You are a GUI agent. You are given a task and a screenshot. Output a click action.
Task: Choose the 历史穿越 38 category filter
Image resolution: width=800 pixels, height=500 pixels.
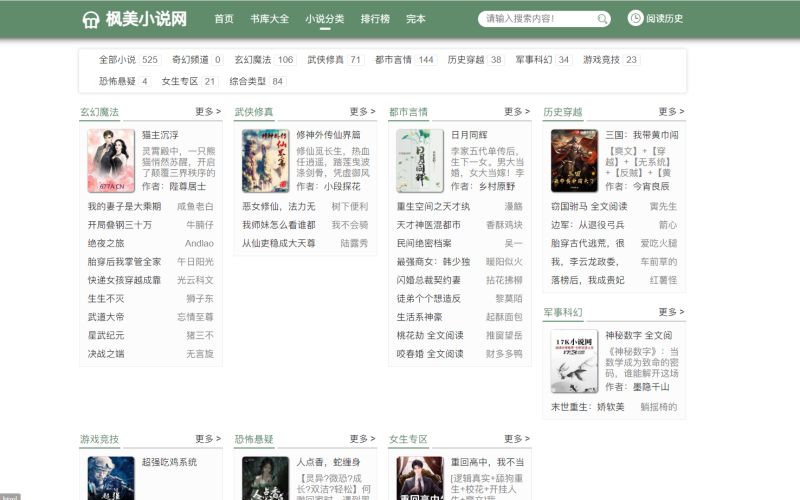point(476,60)
